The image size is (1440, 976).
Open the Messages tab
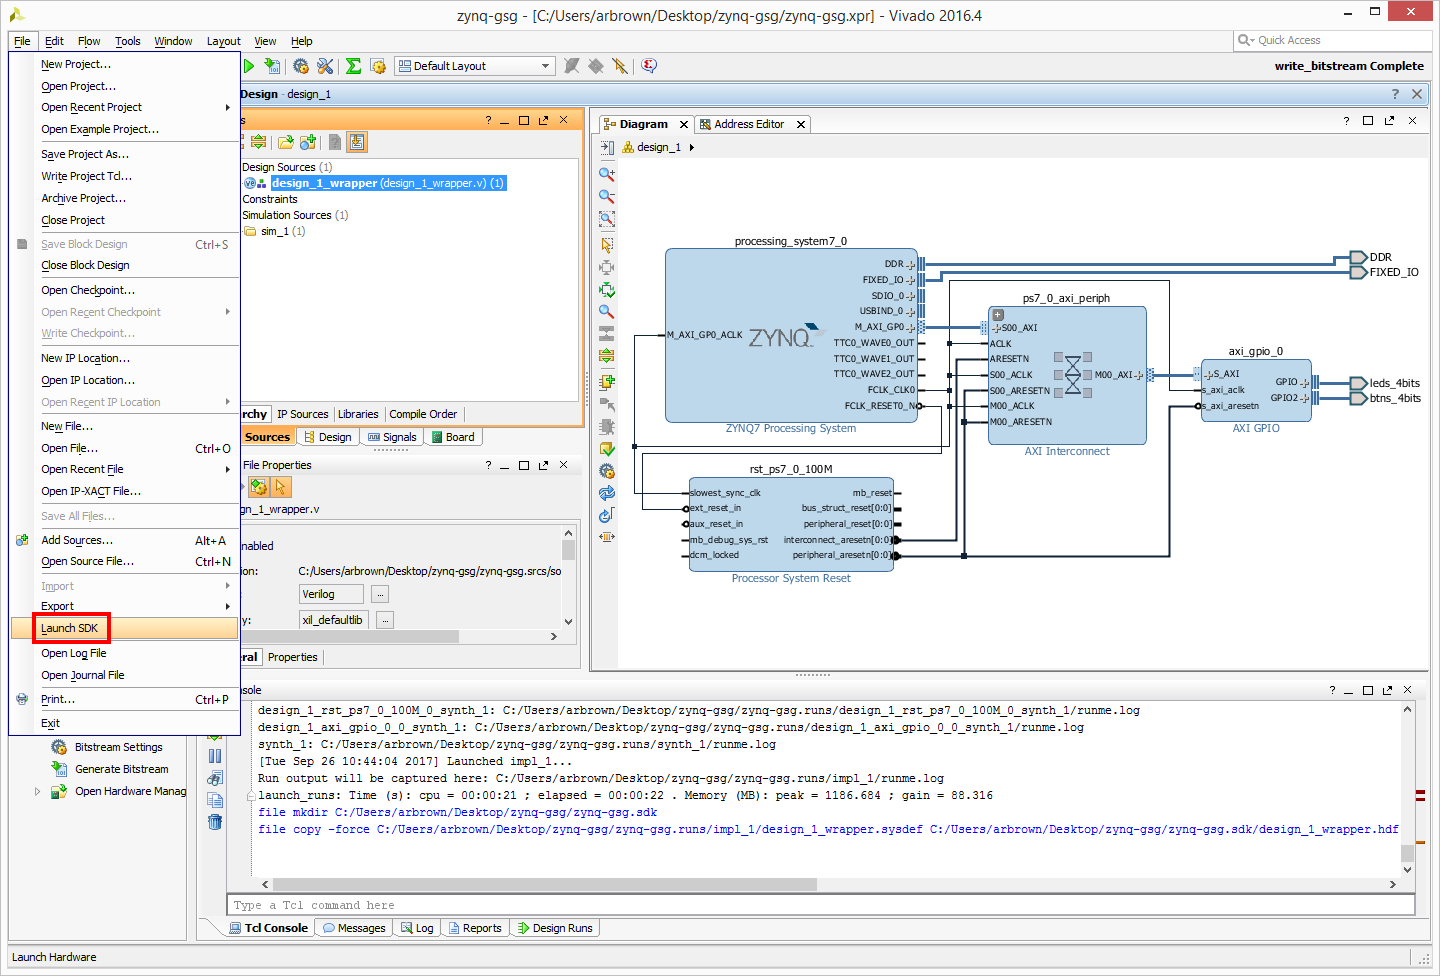point(354,928)
